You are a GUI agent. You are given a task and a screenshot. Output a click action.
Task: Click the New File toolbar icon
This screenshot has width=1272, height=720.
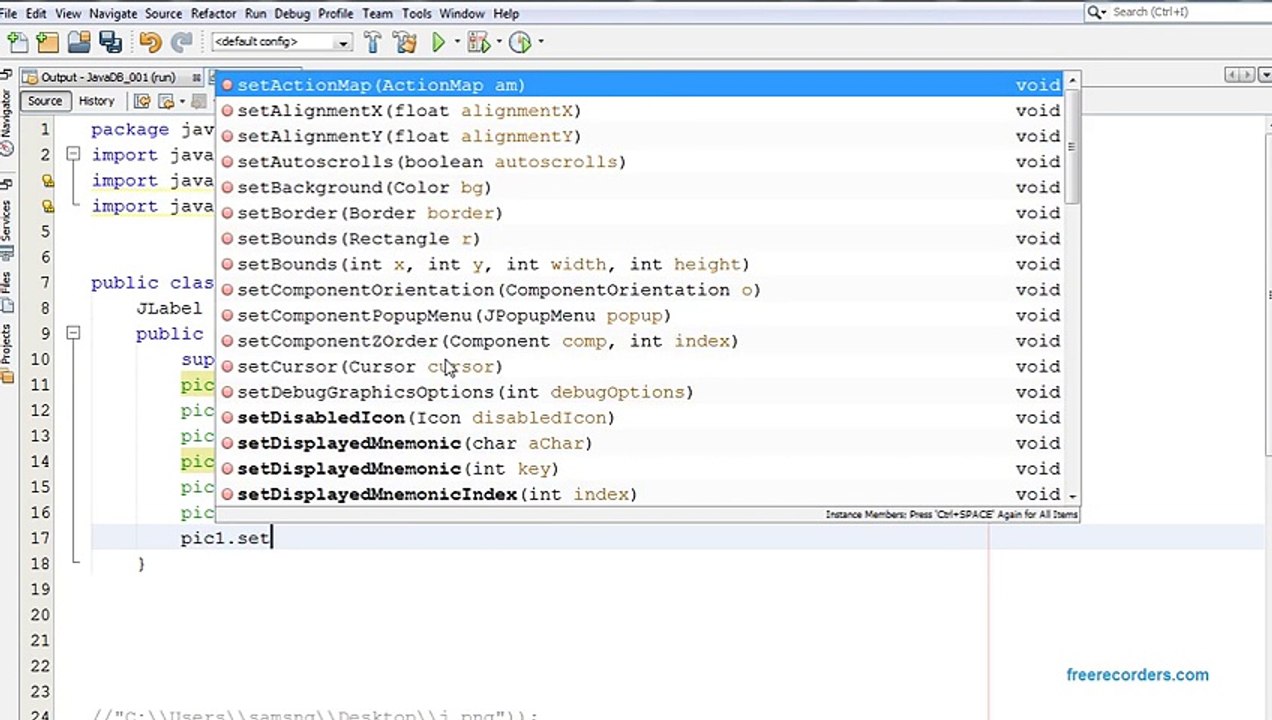tap(17, 42)
